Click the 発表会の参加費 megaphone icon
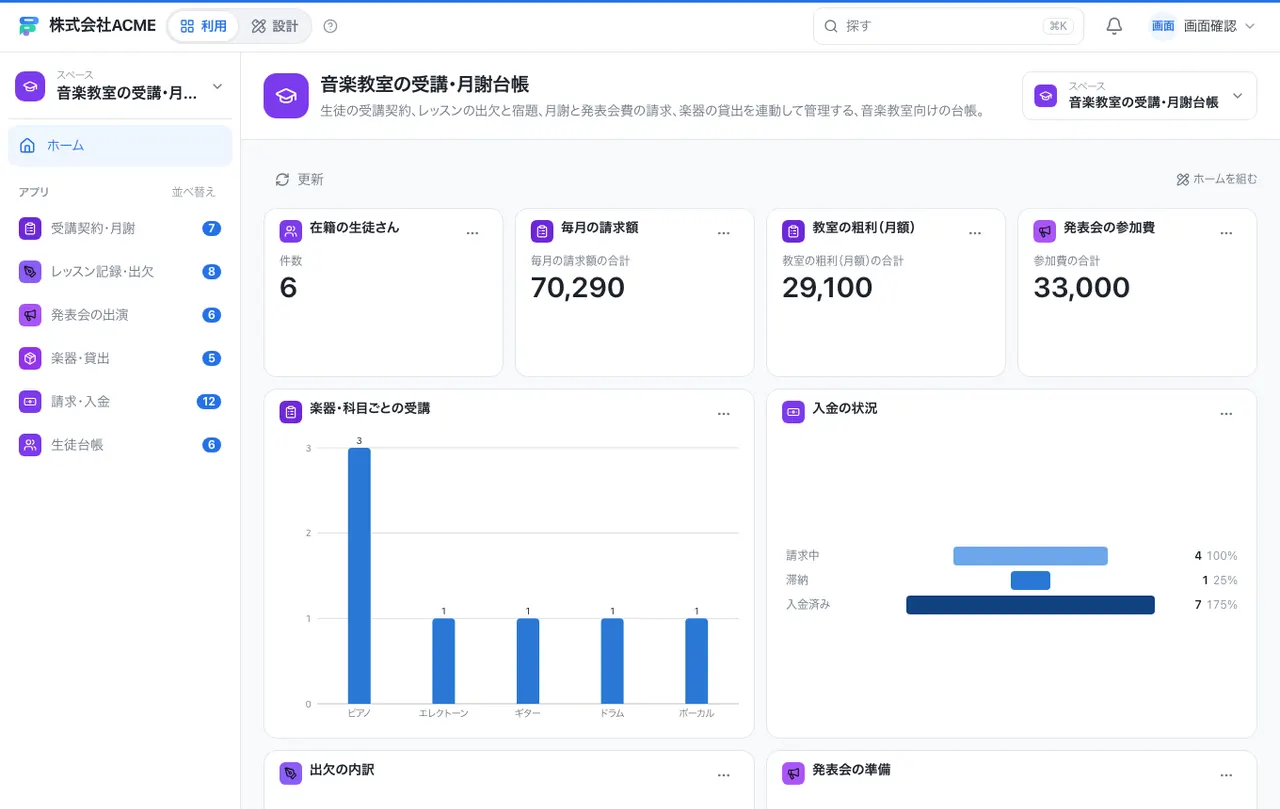 coord(1044,231)
